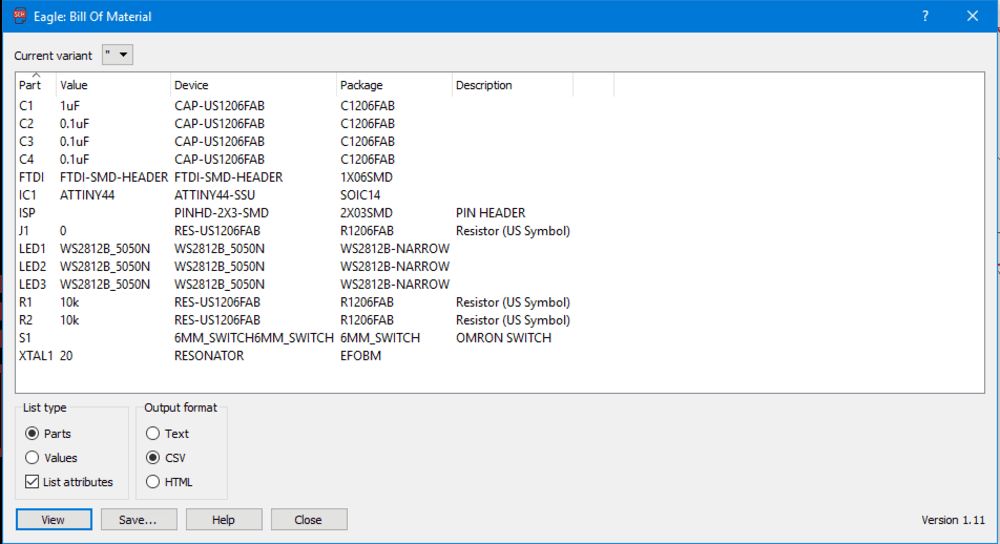Screen dimensions: 1000x544
Task: Click the 1X06SMD package cell
Action: (x=366, y=177)
